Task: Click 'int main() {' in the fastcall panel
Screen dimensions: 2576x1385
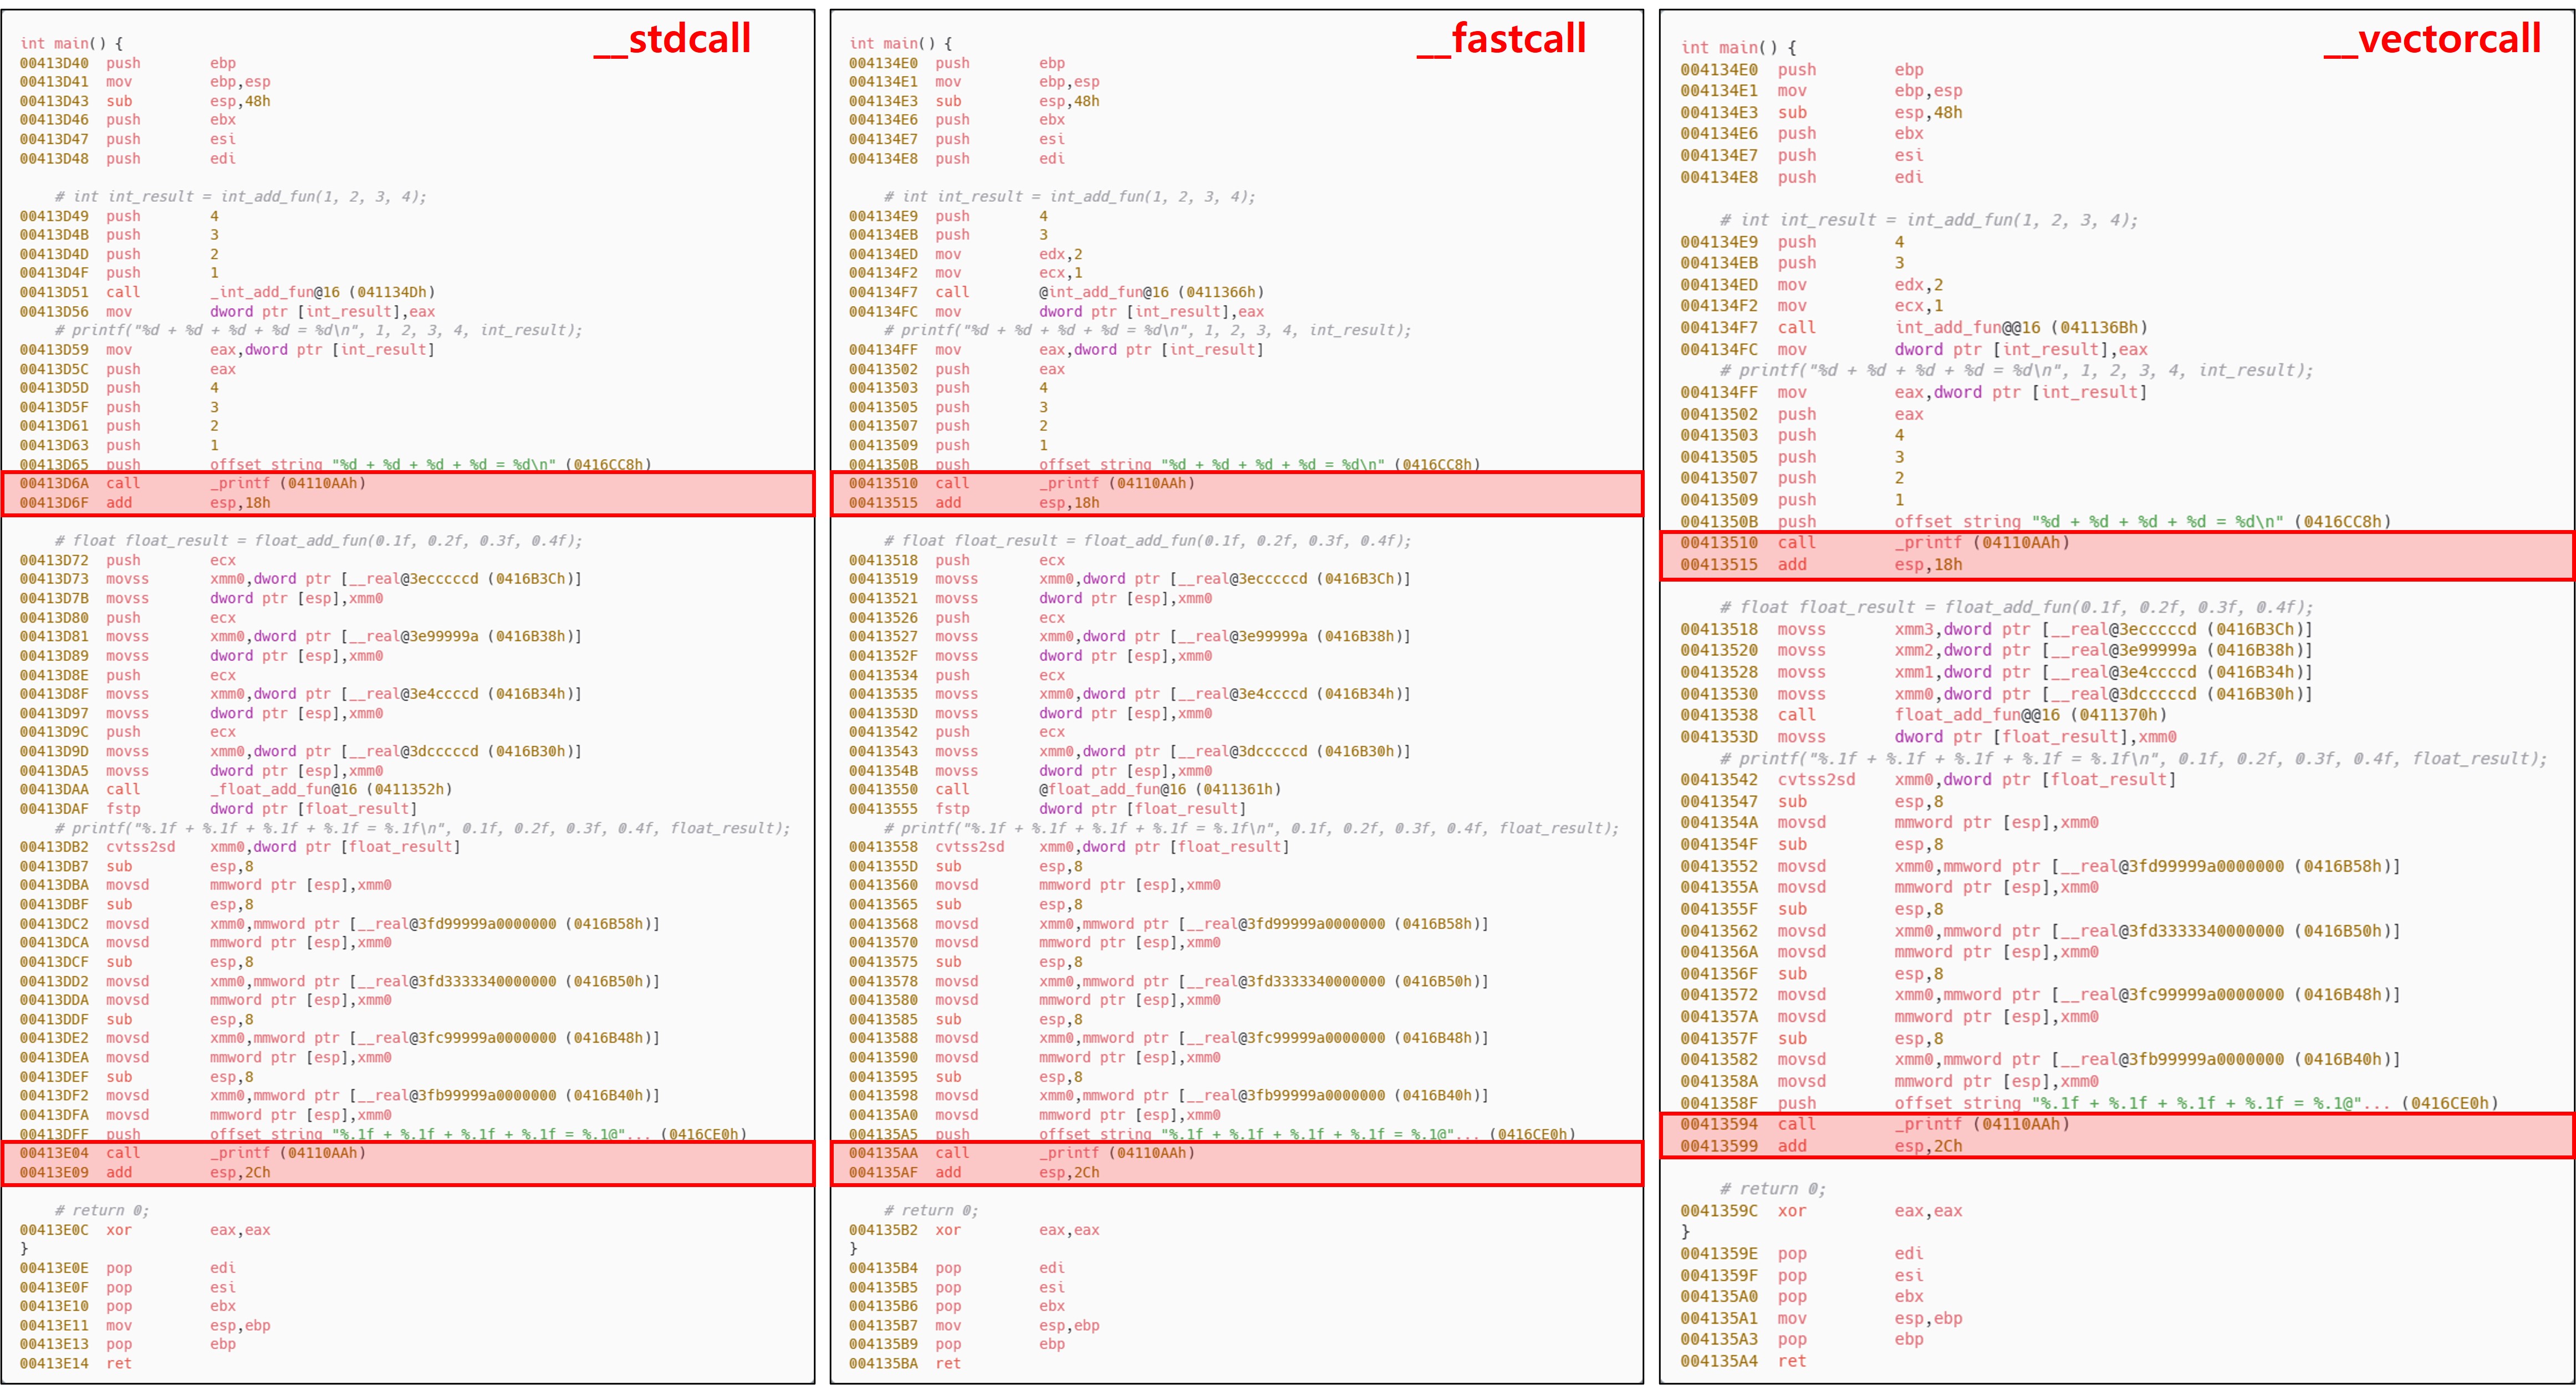Action: coord(900,43)
